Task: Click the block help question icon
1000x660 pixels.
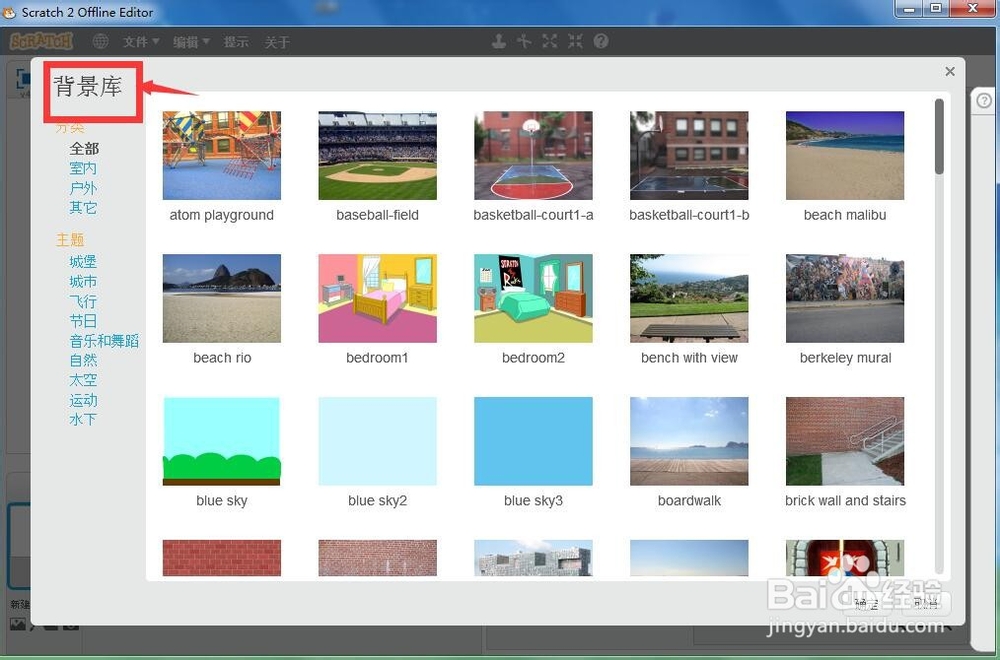Action: pos(601,41)
